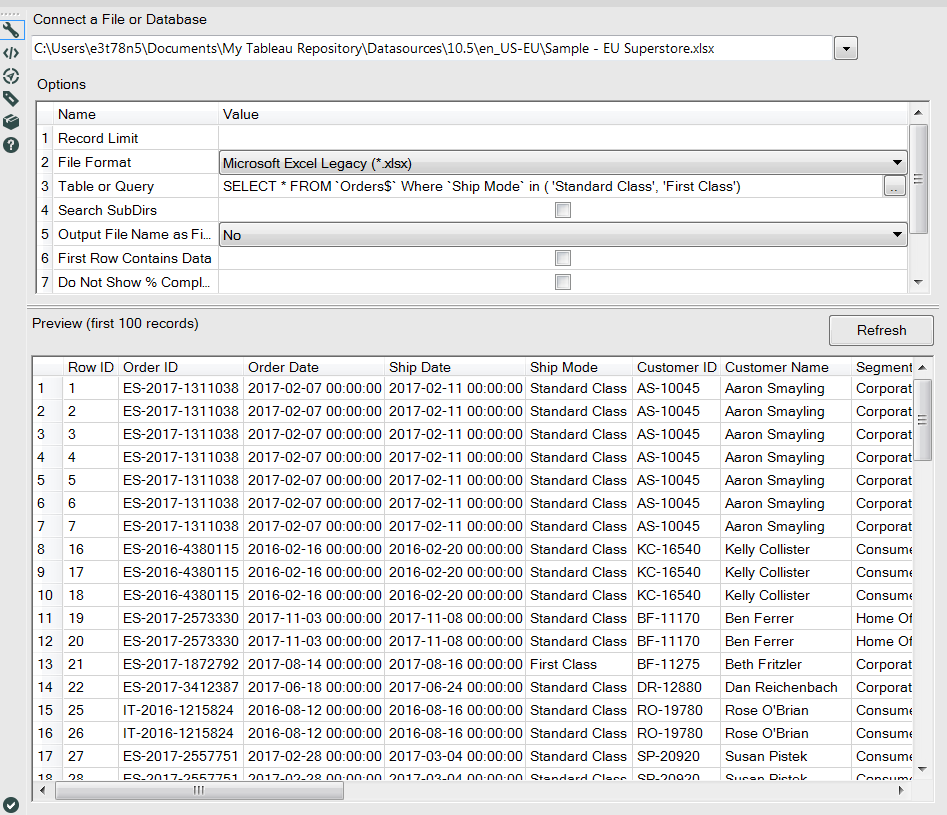Toggle Do Not Show % Completed

(563, 281)
